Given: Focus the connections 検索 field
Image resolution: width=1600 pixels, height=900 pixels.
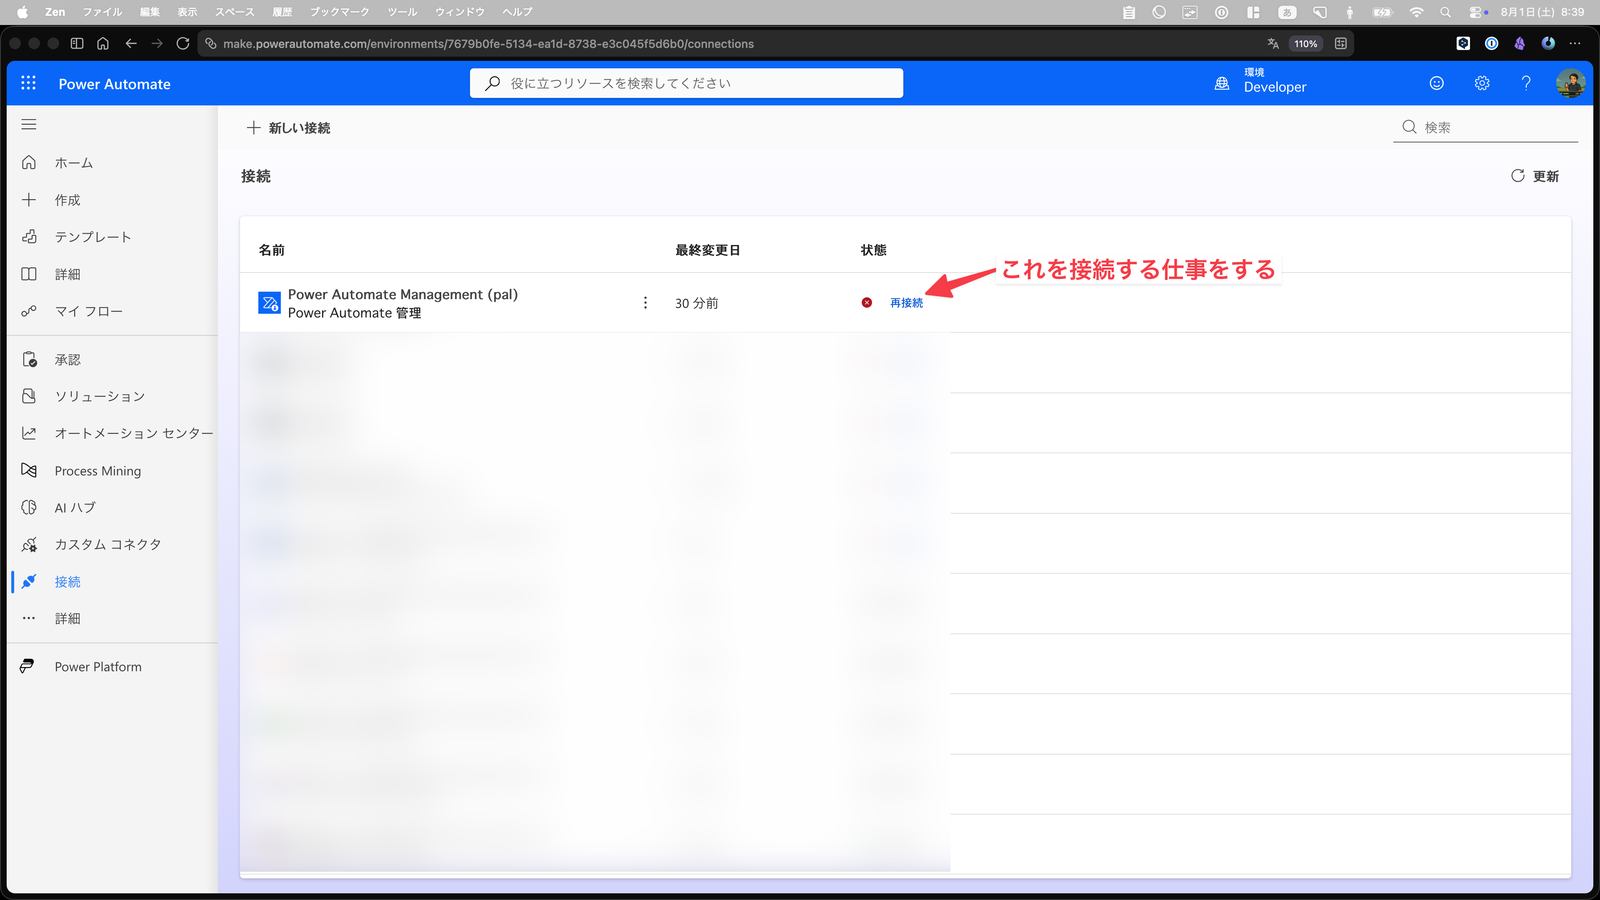Looking at the screenshot, I should point(1486,127).
